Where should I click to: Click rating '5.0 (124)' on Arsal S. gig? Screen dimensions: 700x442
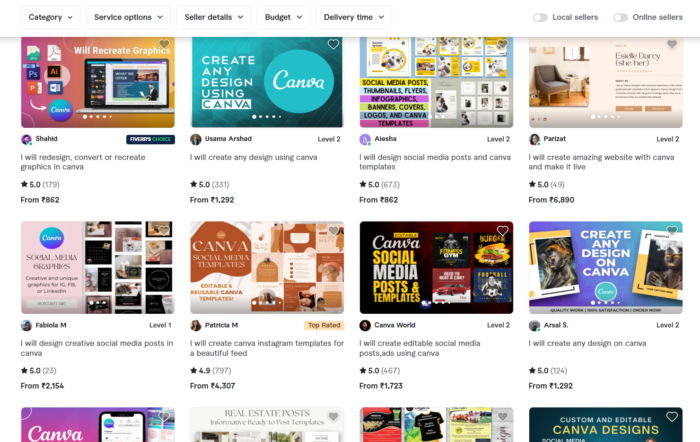(548, 371)
